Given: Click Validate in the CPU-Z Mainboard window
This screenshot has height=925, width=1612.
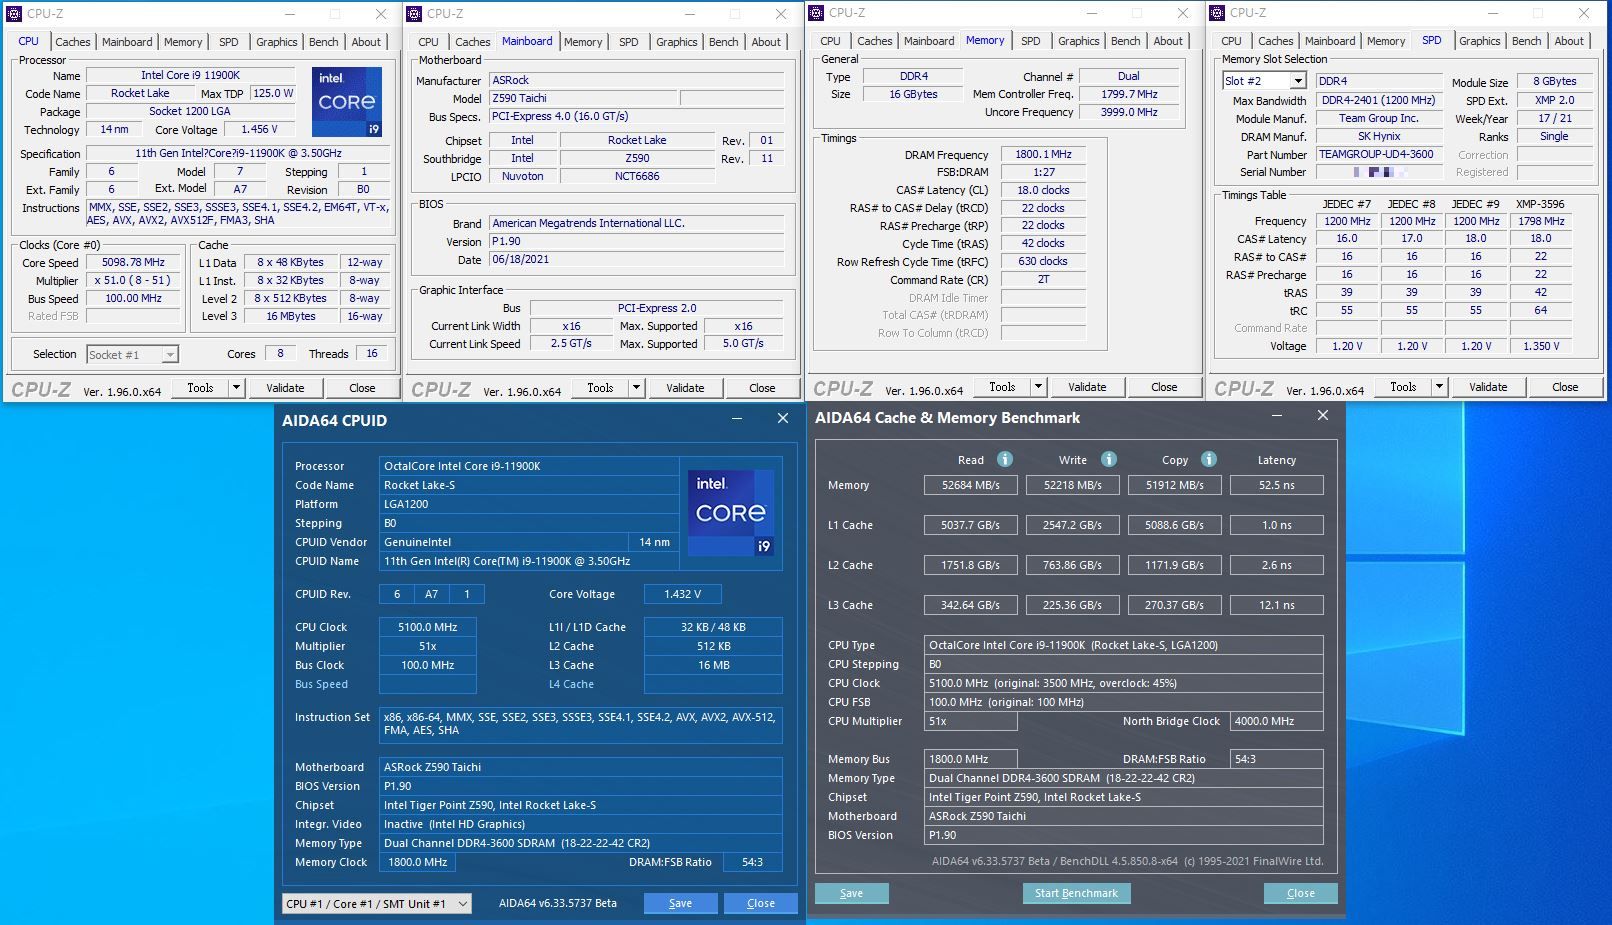Looking at the screenshot, I should pos(685,388).
